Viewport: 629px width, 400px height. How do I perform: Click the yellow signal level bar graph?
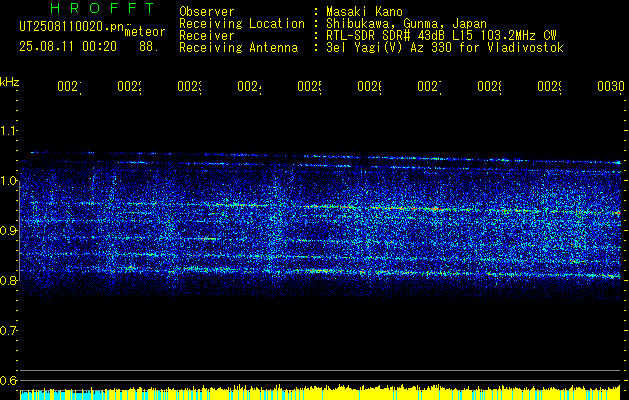click(320, 392)
